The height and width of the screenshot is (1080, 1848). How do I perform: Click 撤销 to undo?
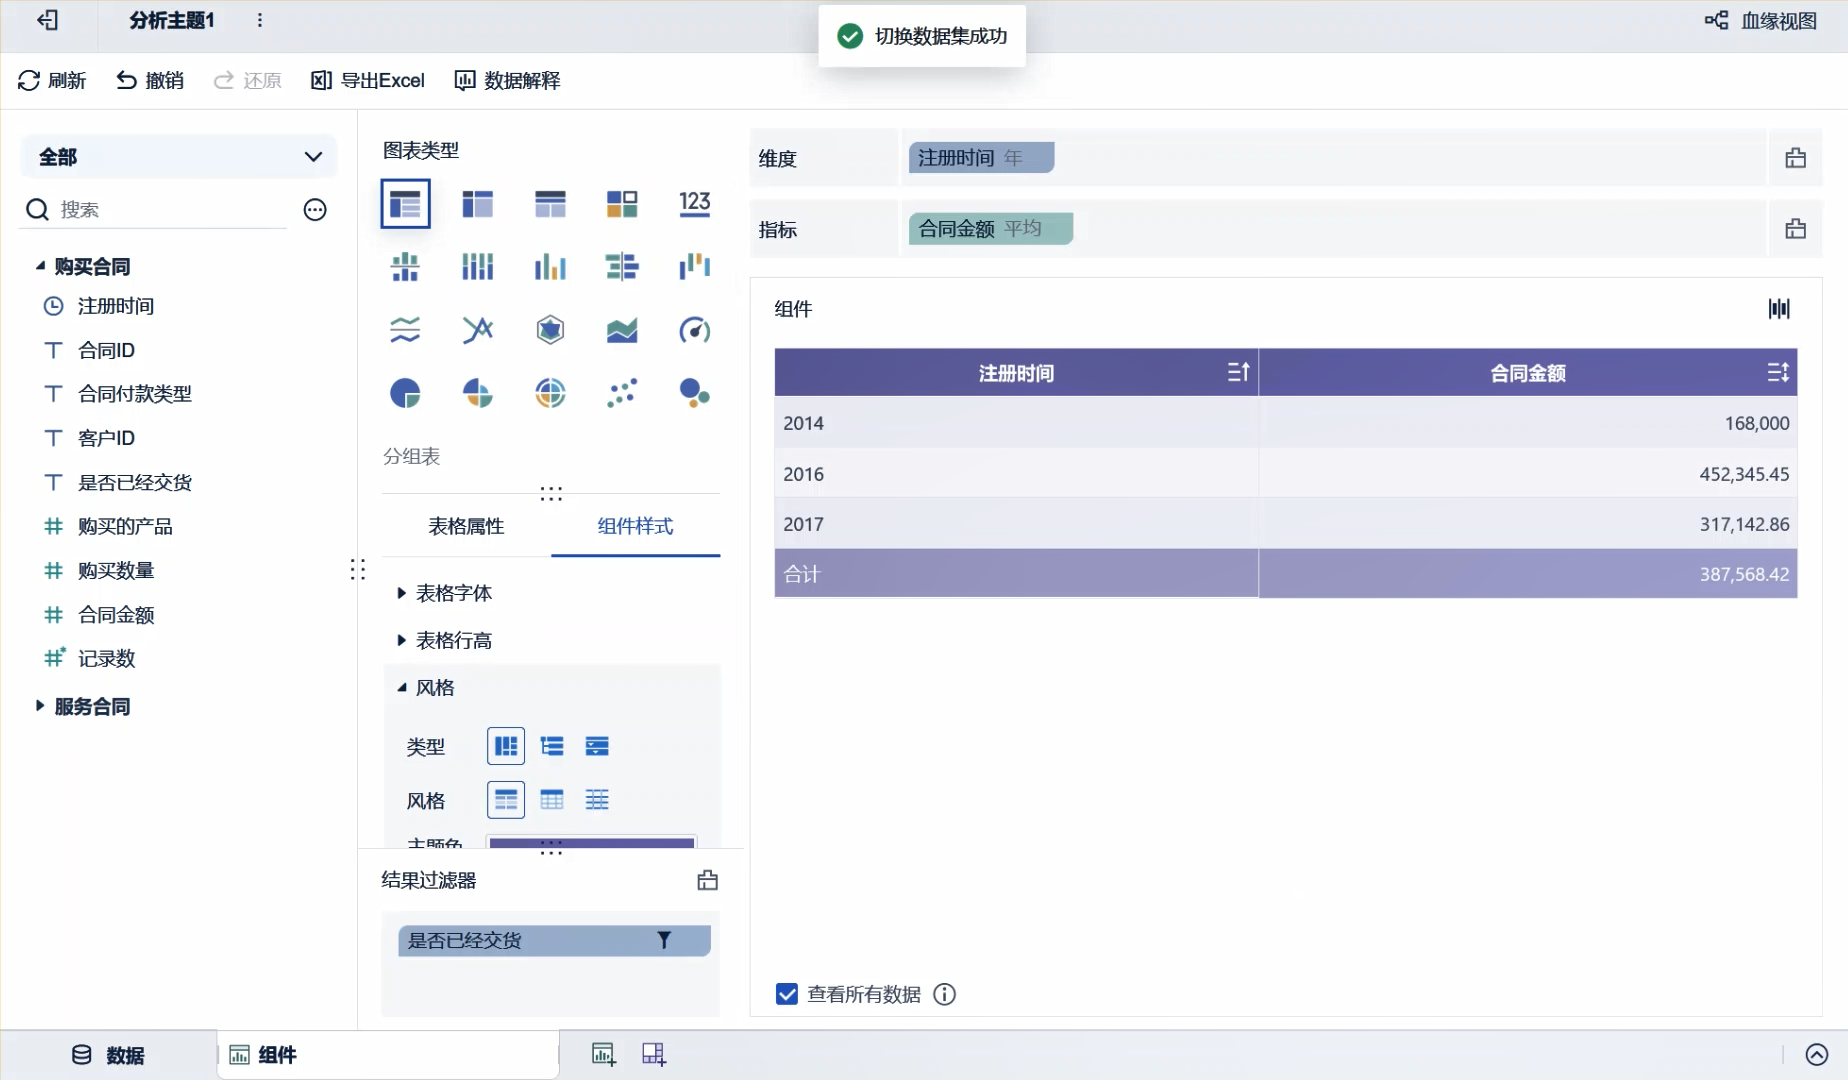tap(150, 80)
